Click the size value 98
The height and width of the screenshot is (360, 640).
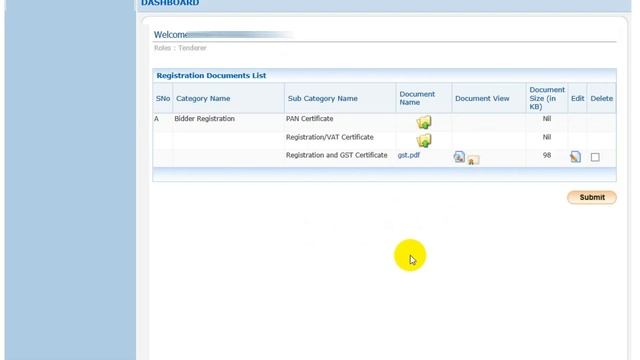(x=547, y=155)
